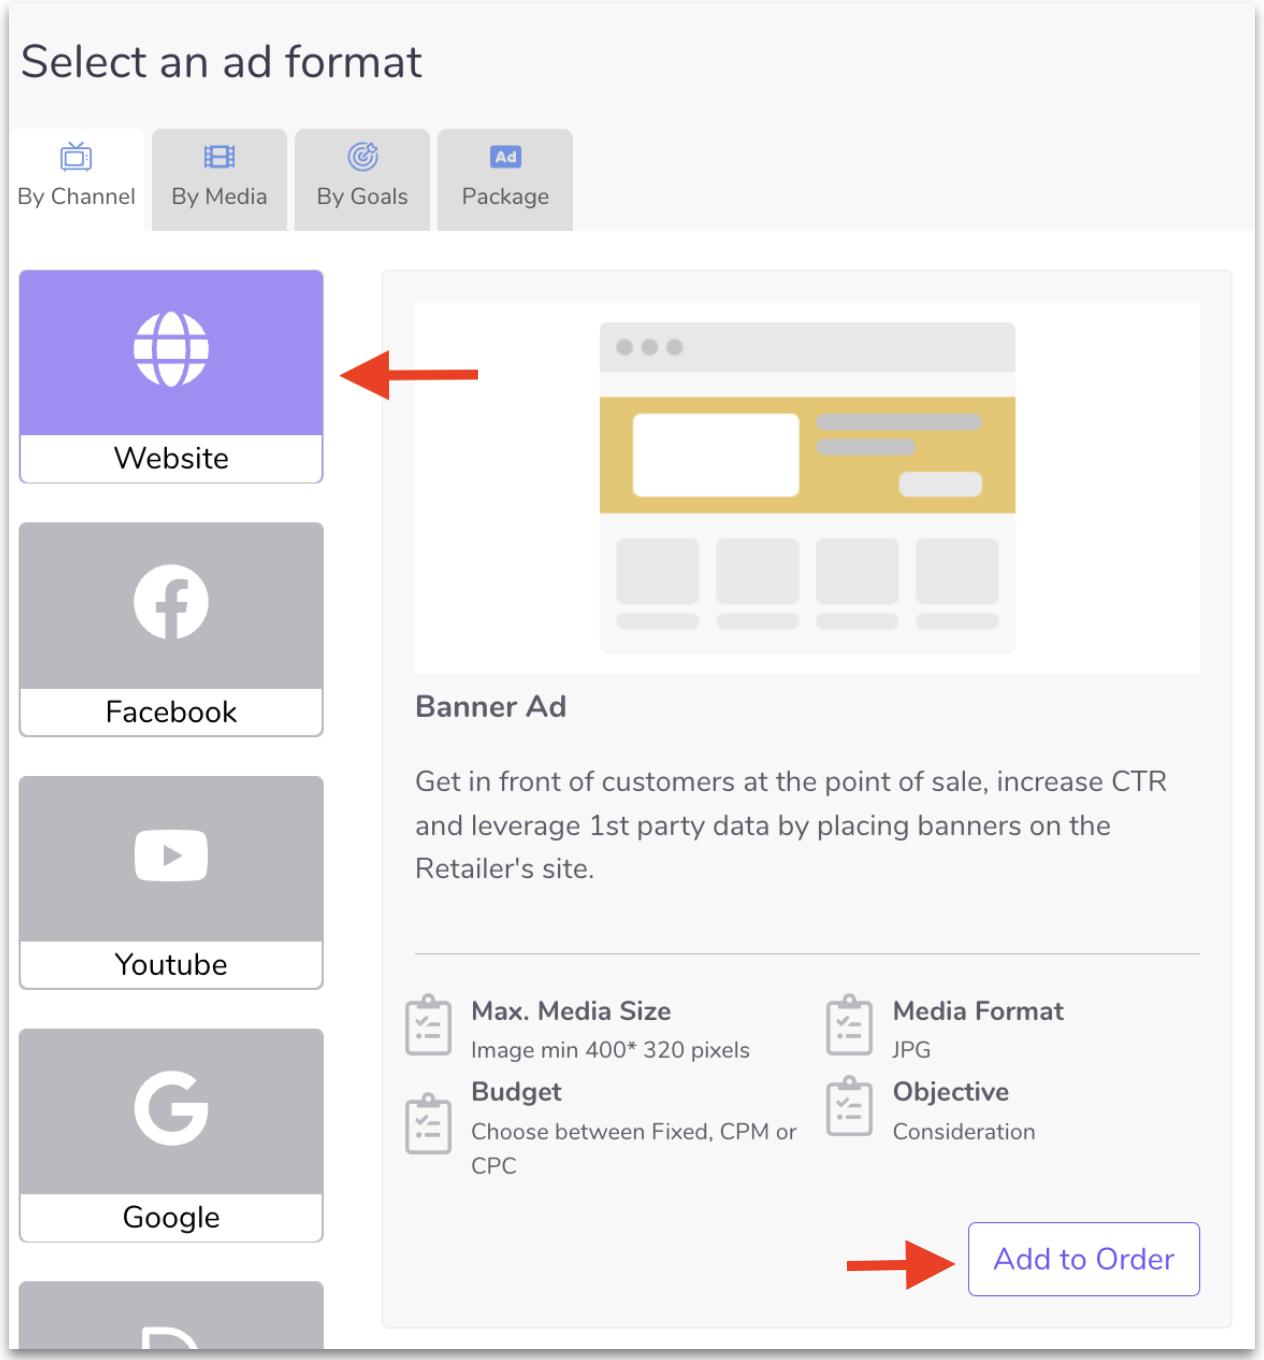Select the partially visible channel card below Google
Screen dimensions: 1264x1360
point(171,1315)
